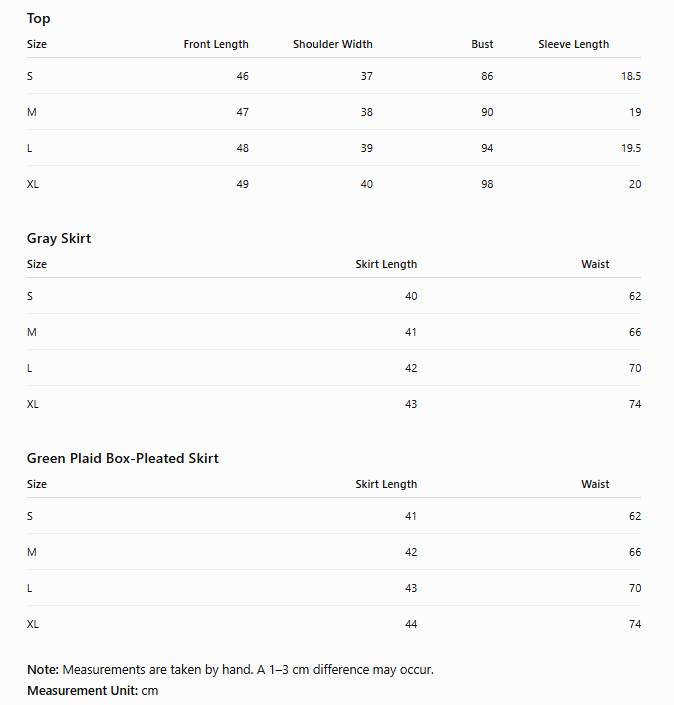Click the Top table heading
Screen dimensions: 674x705
(39, 19)
